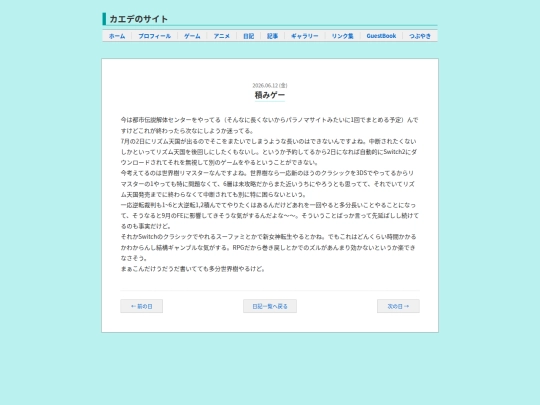The width and height of the screenshot is (540, 405).
Task: Open the ゲーム section
Action: tap(192, 36)
